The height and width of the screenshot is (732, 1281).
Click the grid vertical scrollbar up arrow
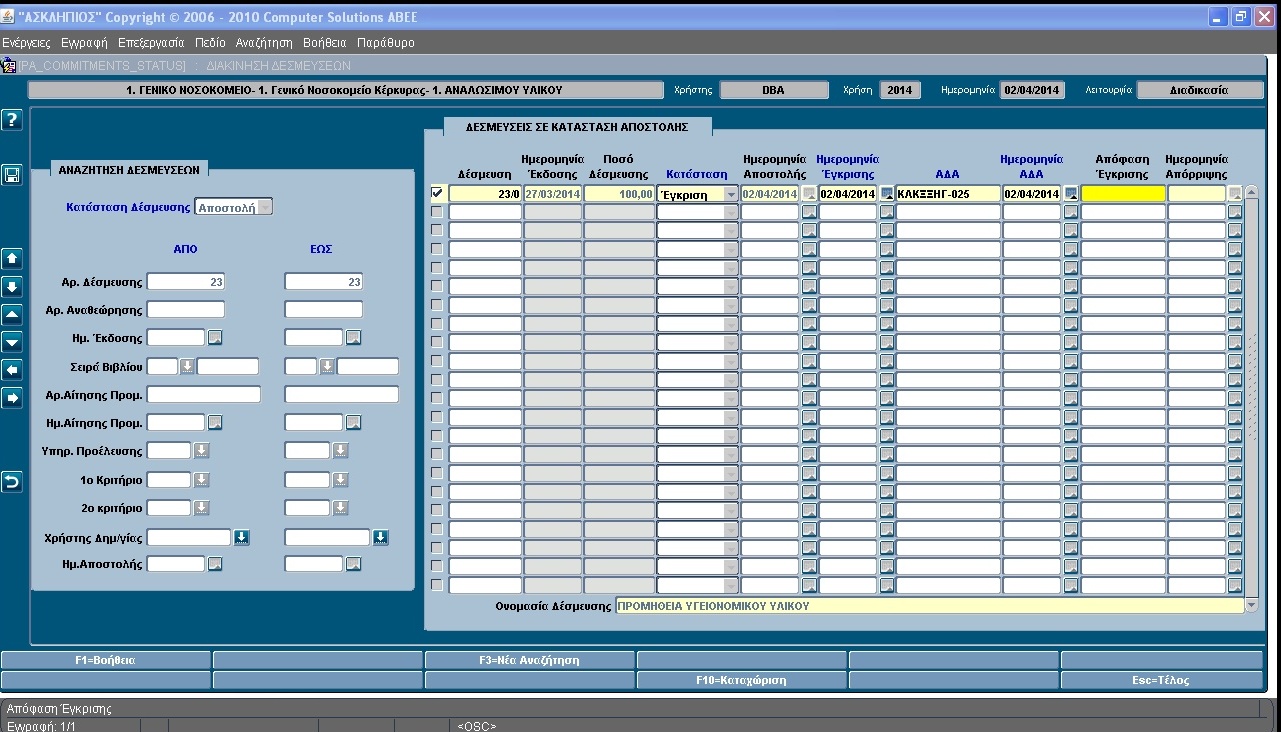click(x=1251, y=192)
